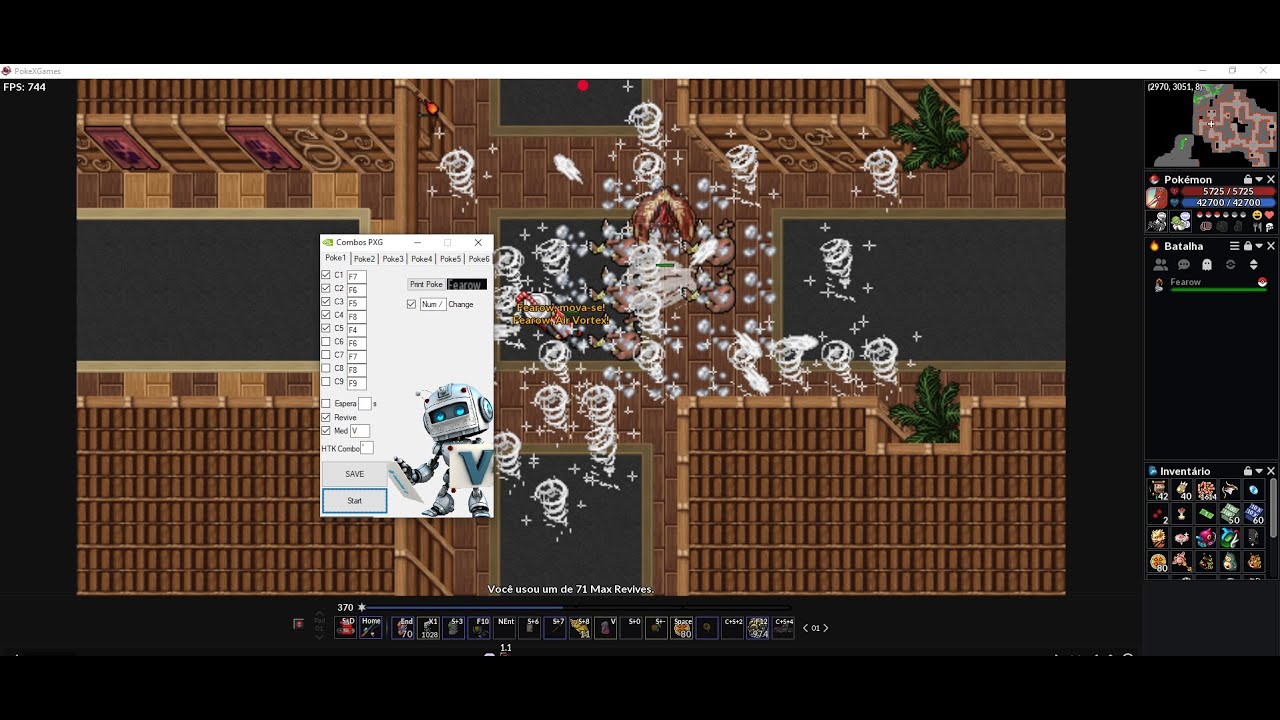This screenshot has height=720, width=1280.
Task: Close the Batalha panel
Action: coord(1271,246)
